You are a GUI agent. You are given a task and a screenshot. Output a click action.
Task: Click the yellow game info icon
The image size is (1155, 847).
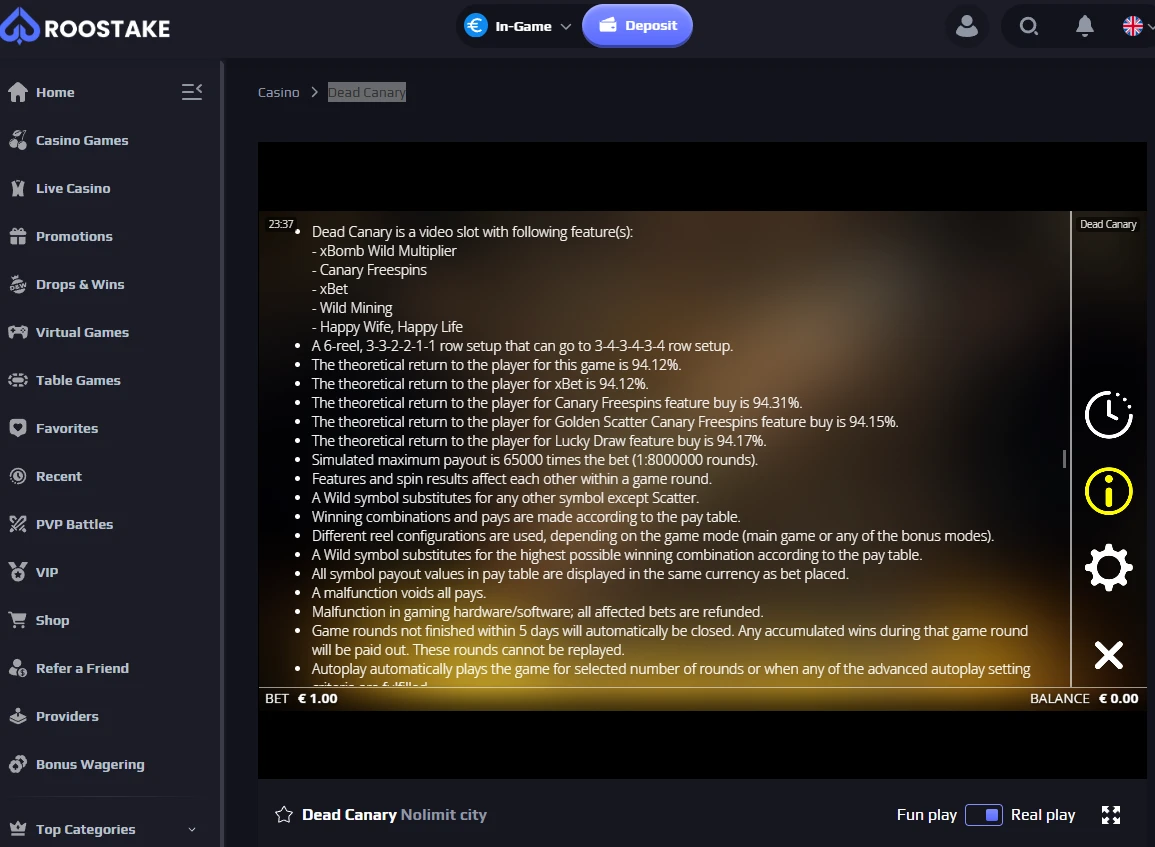(x=1109, y=491)
